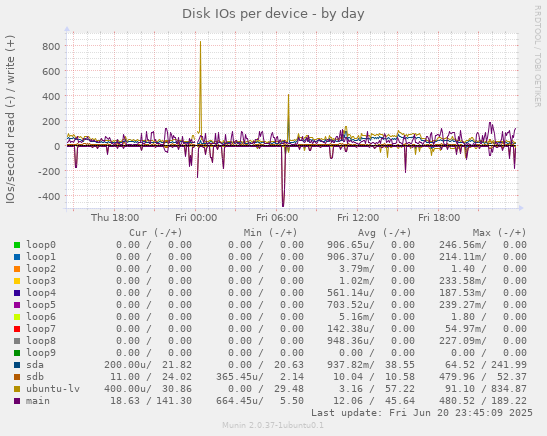This screenshot has width=547, height=436.
Task: Click the y-axis title 'IOs/second read (-) / write (+)'
Action: pyautogui.click(x=10, y=119)
